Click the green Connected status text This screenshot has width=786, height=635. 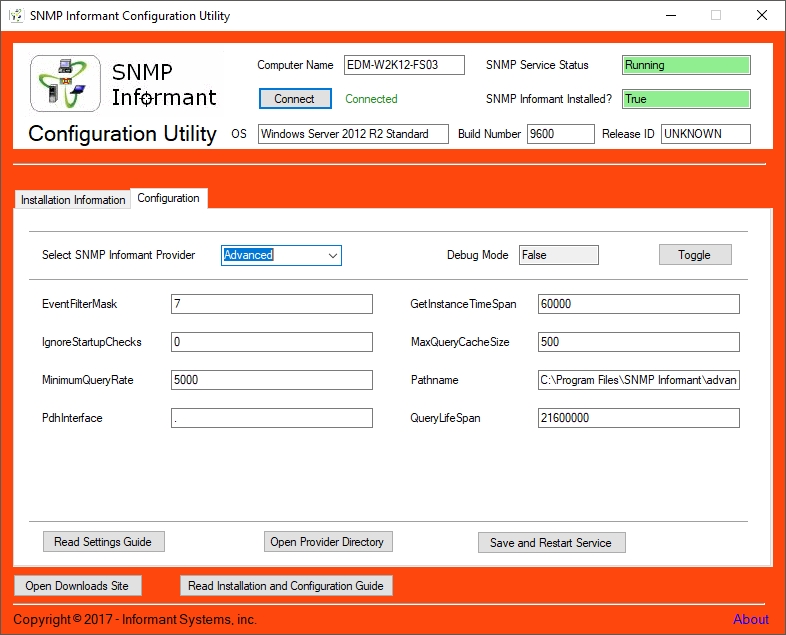click(x=371, y=99)
